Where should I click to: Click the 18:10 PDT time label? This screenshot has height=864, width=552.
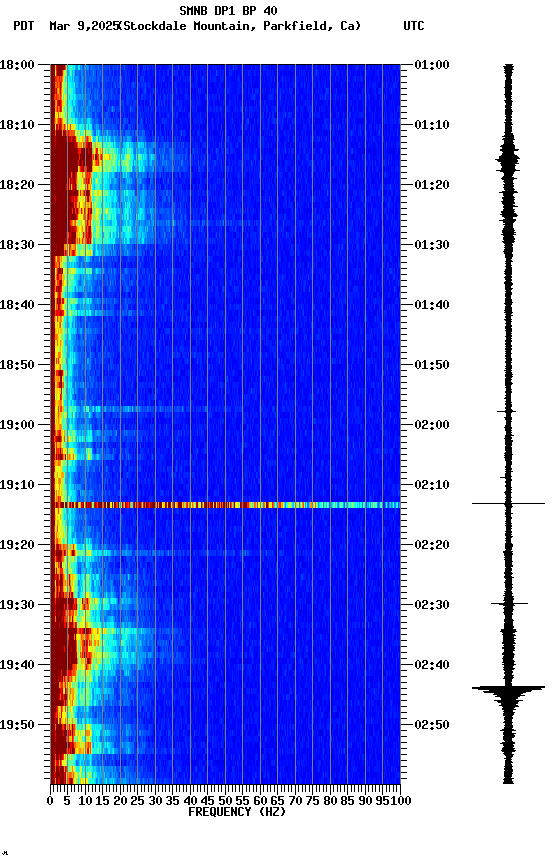17,125
